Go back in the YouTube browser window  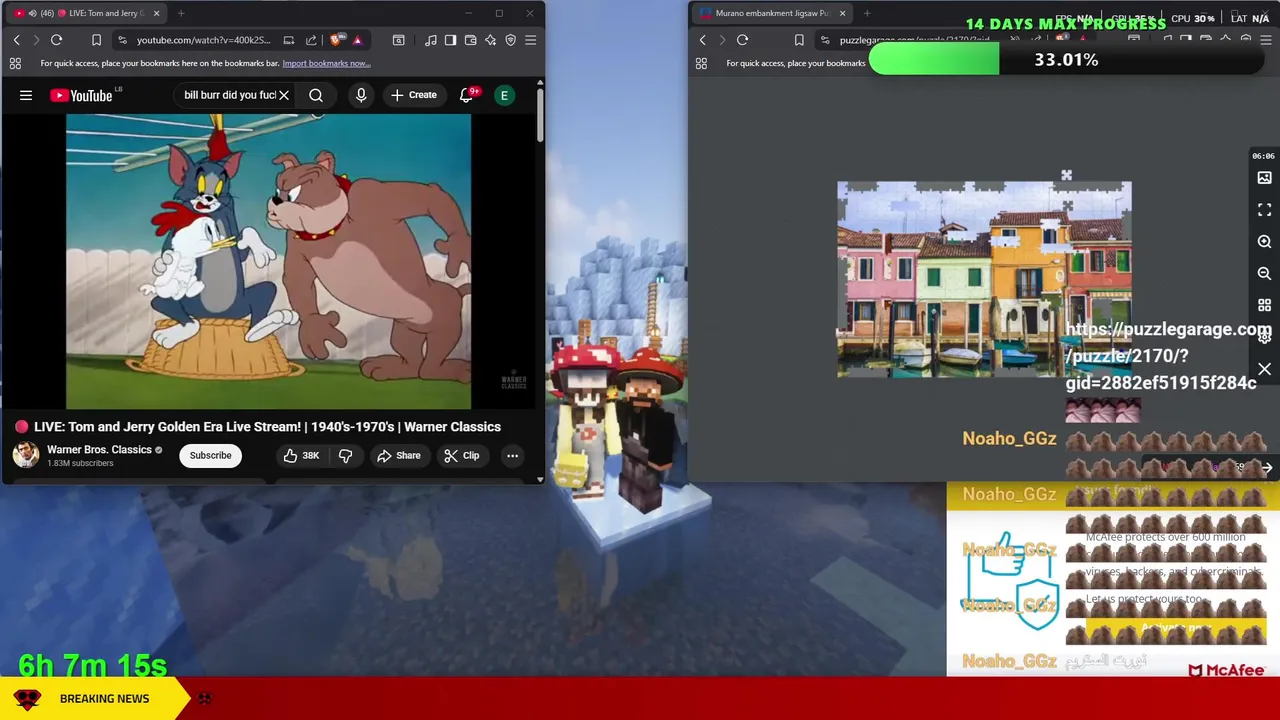pos(16,40)
